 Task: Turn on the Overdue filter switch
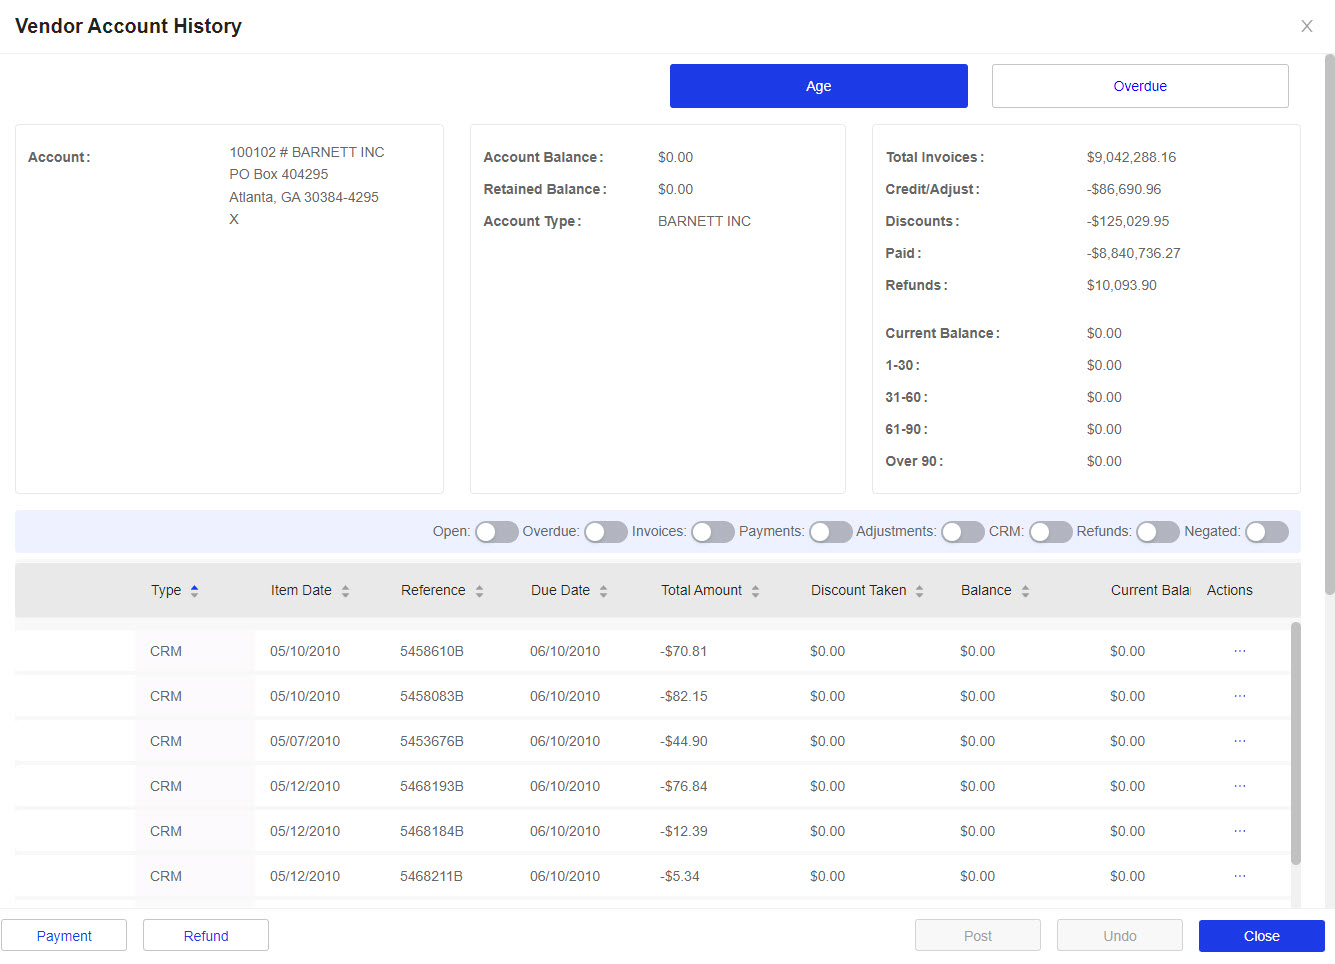click(x=605, y=532)
